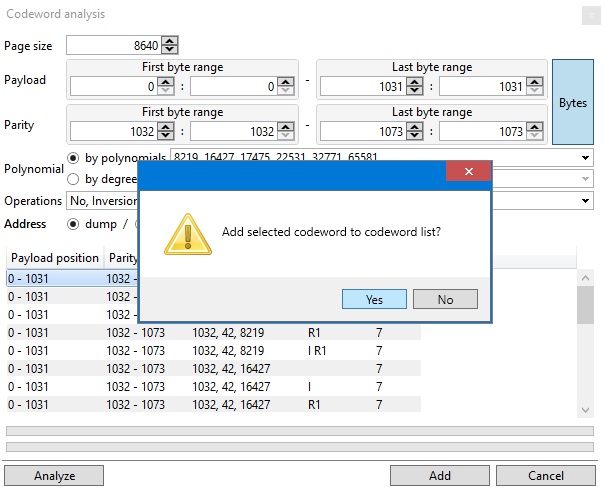The image size is (605, 490).
Task: Click the Add button
Action: (x=440, y=475)
